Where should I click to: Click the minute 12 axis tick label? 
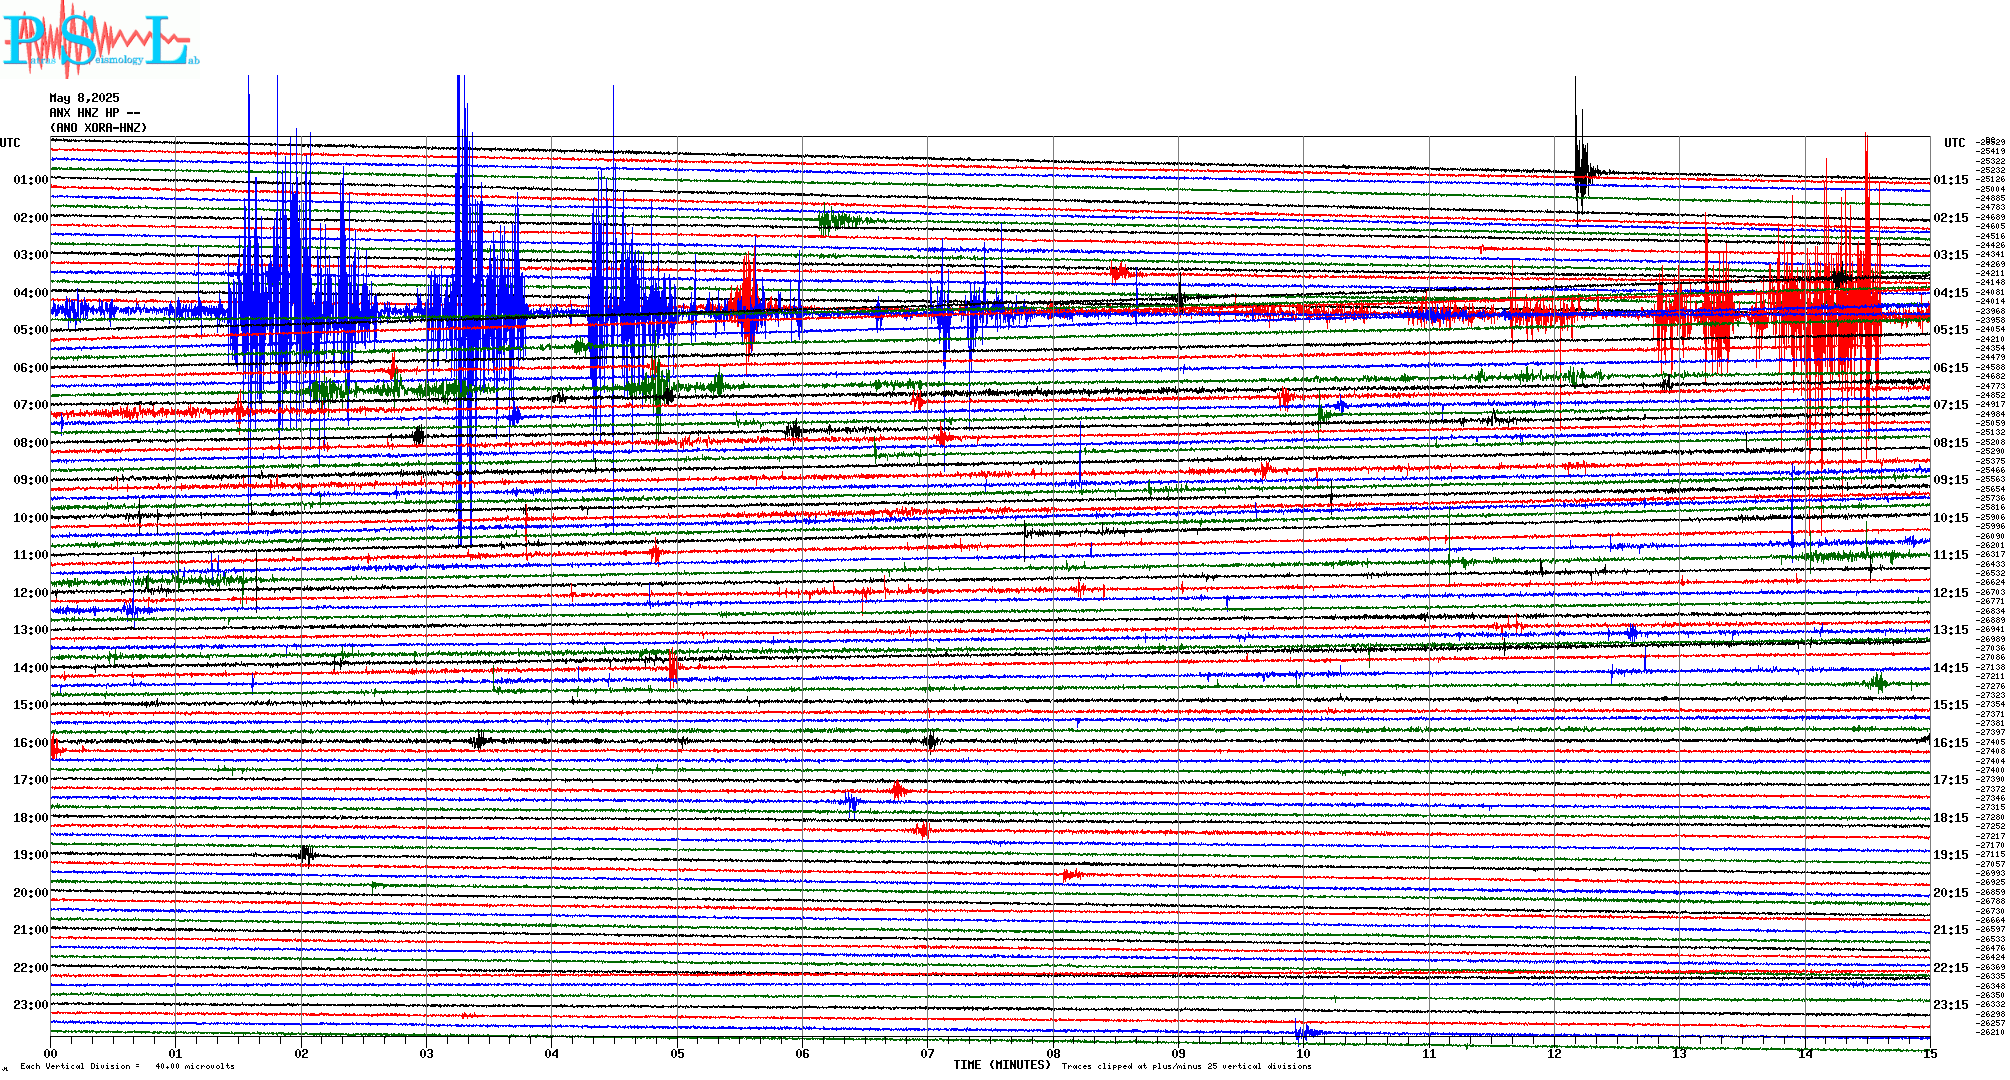1555,1054
